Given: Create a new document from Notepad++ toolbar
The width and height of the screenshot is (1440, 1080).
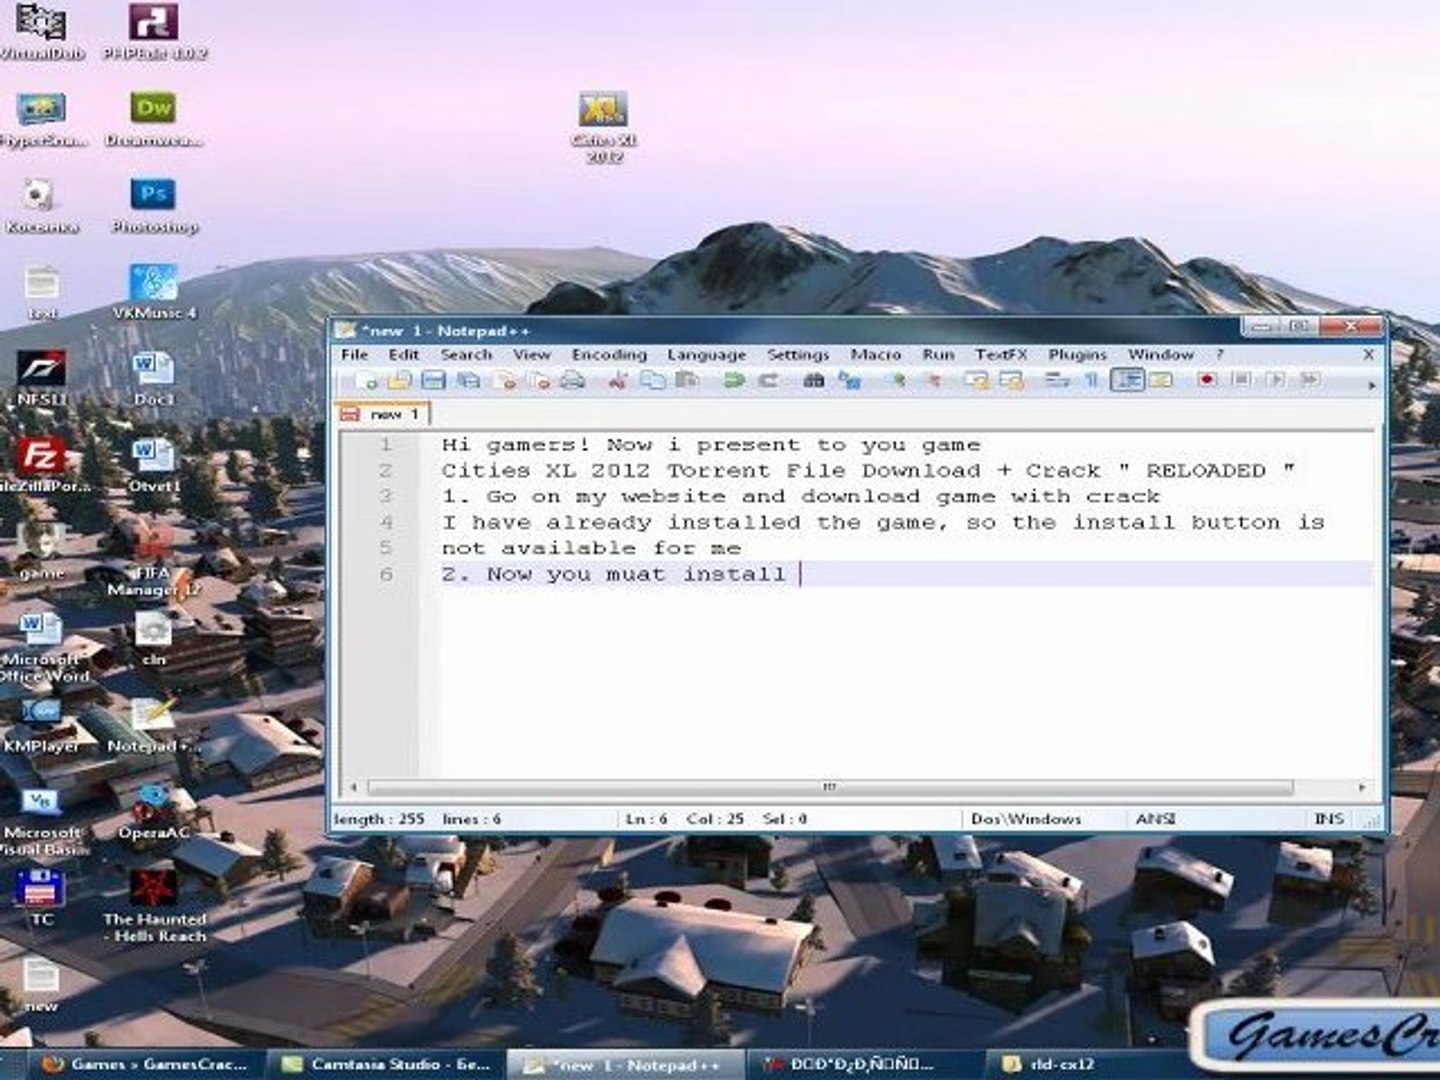Looking at the screenshot, I should pos(366,380).
